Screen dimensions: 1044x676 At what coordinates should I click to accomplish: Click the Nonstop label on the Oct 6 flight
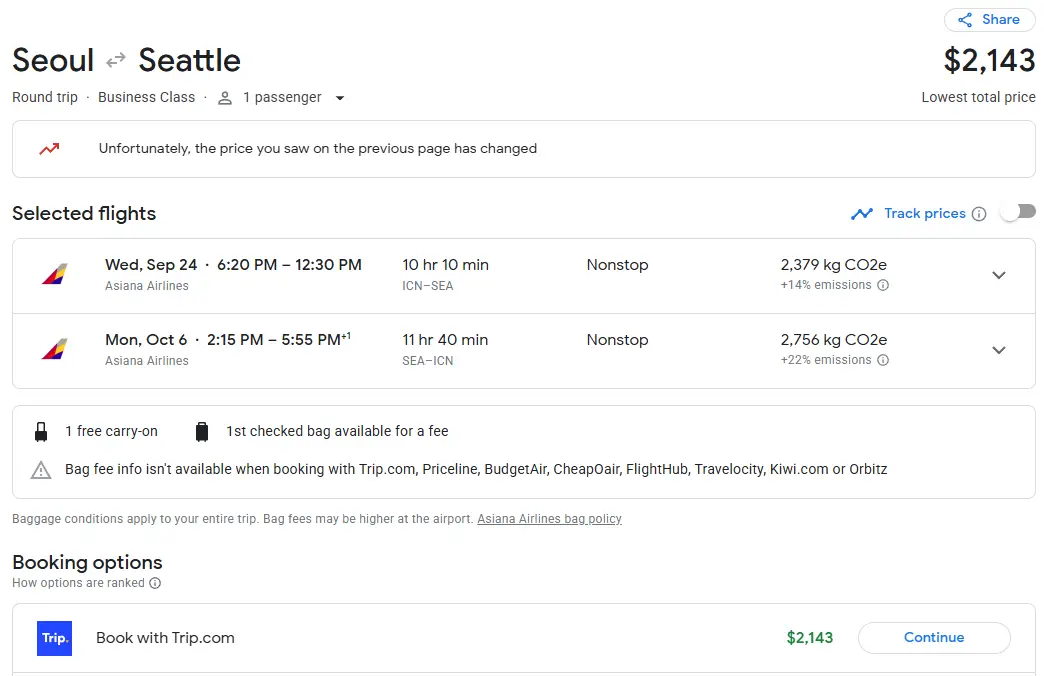pos(617,340)
